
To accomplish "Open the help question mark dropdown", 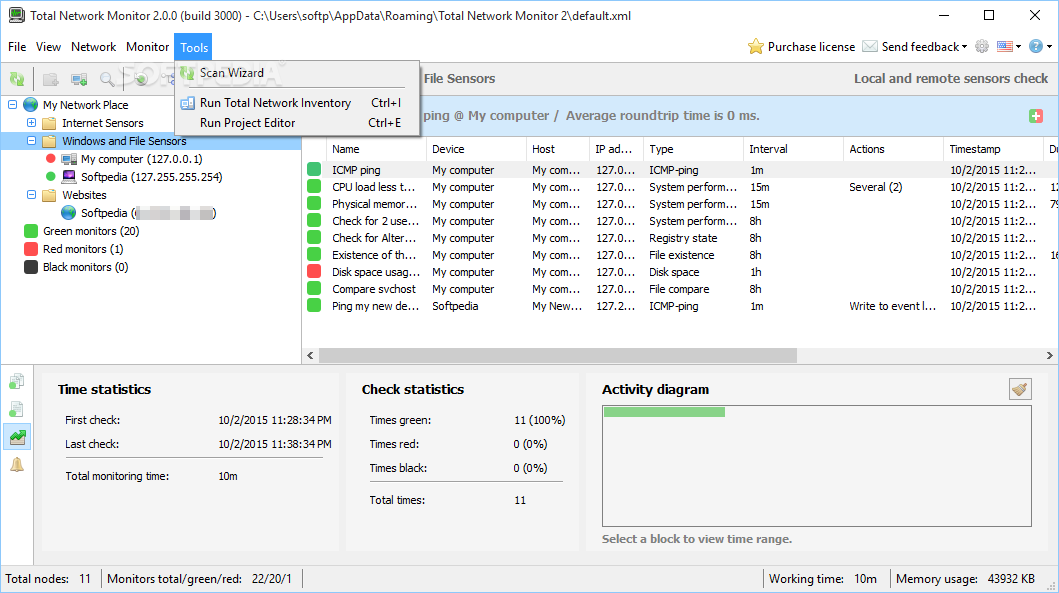I will pos(1040,47).
